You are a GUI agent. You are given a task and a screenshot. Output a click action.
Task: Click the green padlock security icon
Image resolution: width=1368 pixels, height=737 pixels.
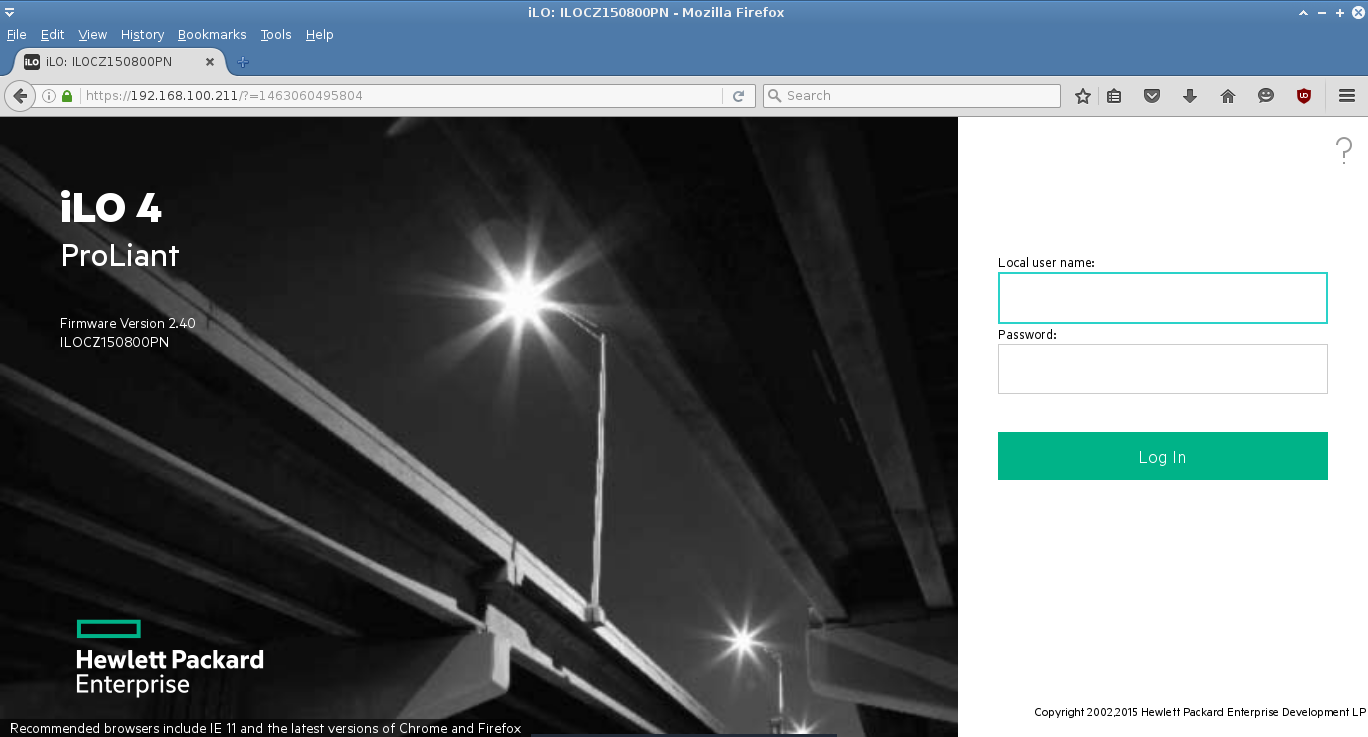coord(67,96)
